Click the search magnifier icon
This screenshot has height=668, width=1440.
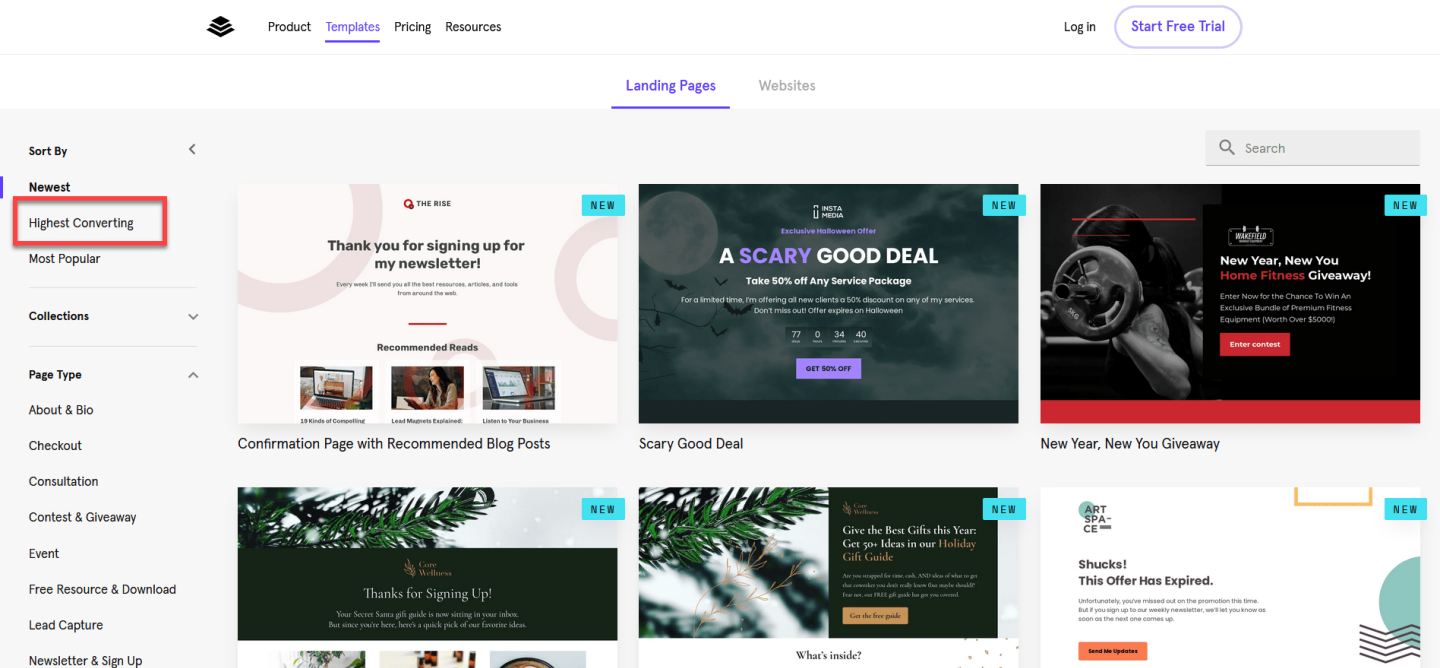tap(1227, 148)
